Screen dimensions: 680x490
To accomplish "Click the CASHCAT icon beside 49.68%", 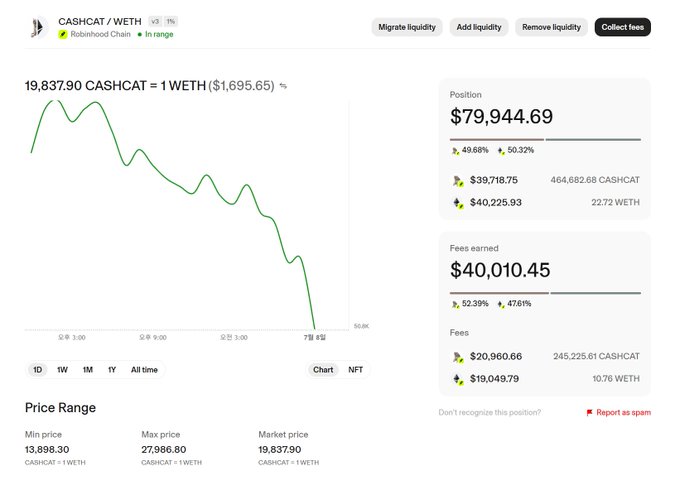I will click(x=455, y=150).
